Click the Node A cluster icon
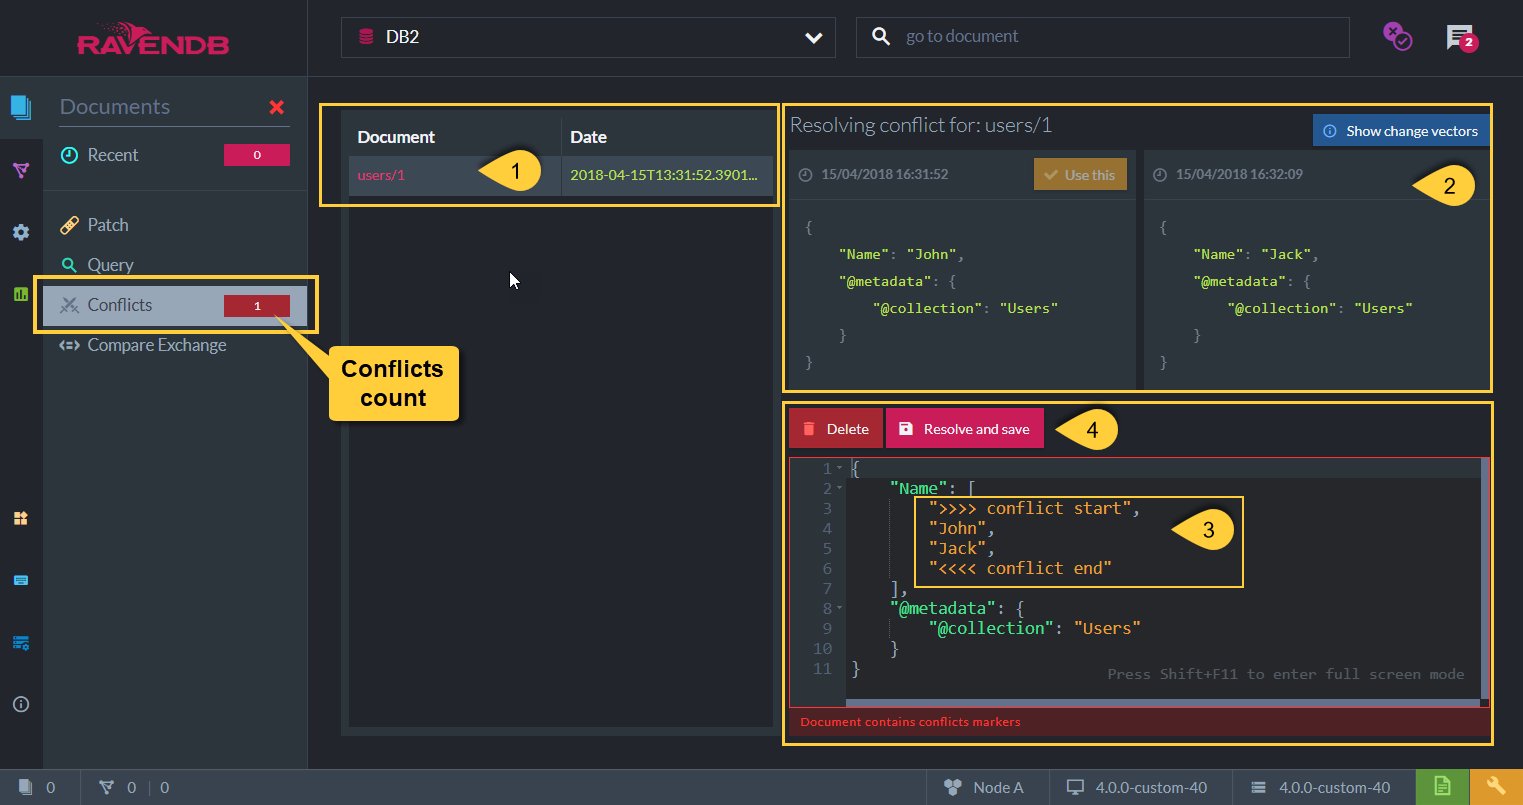This screenshot has height=805, width=1523. (x=953, y=787)
